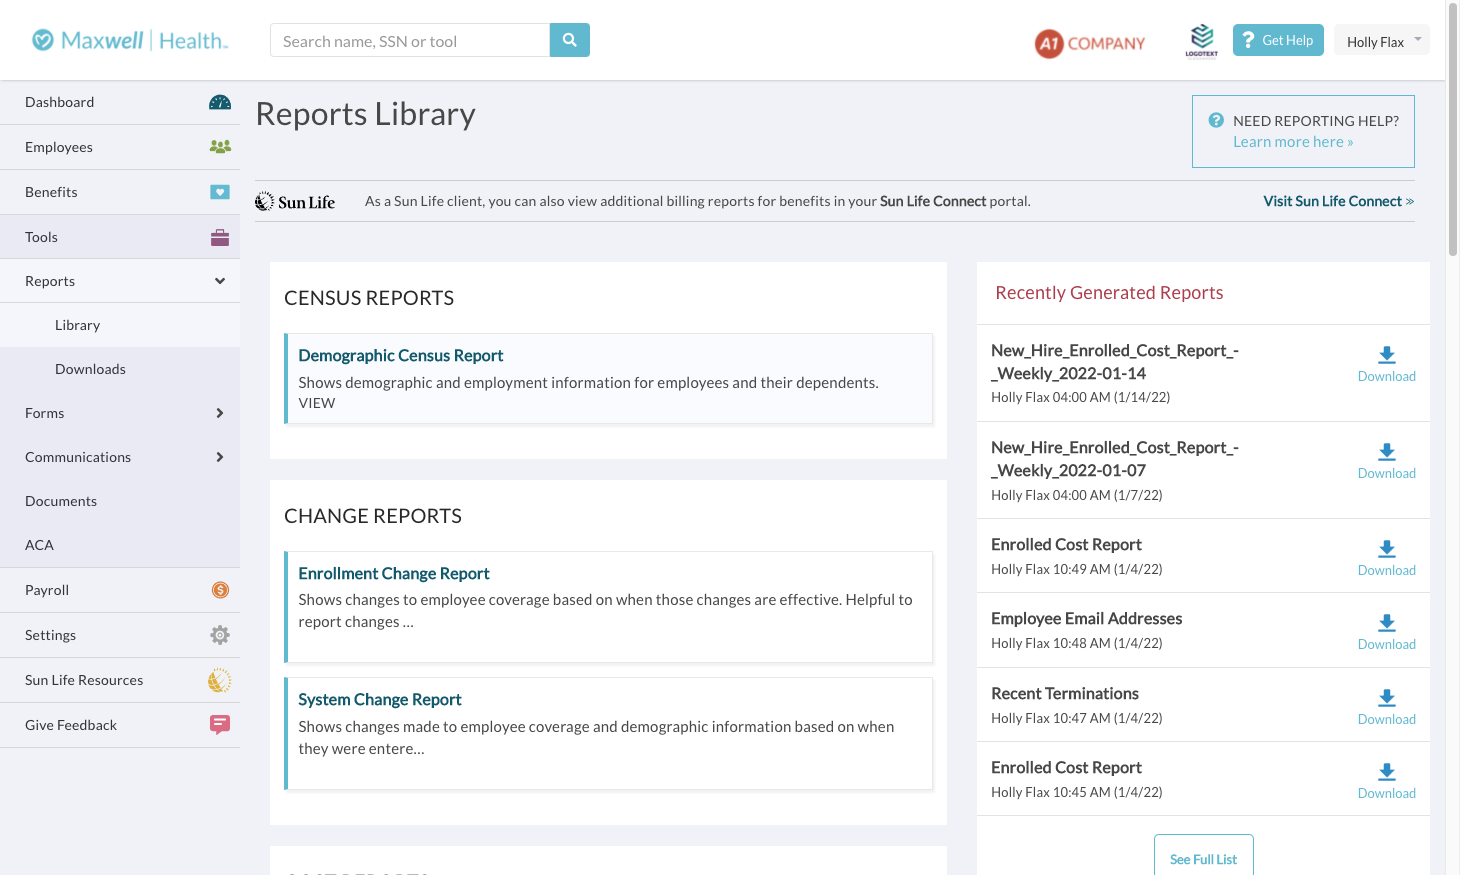Viewport: 1460px width, 875px height.
Task: Click the Dashboard gauge icon
Action: [x=220, y=102]
